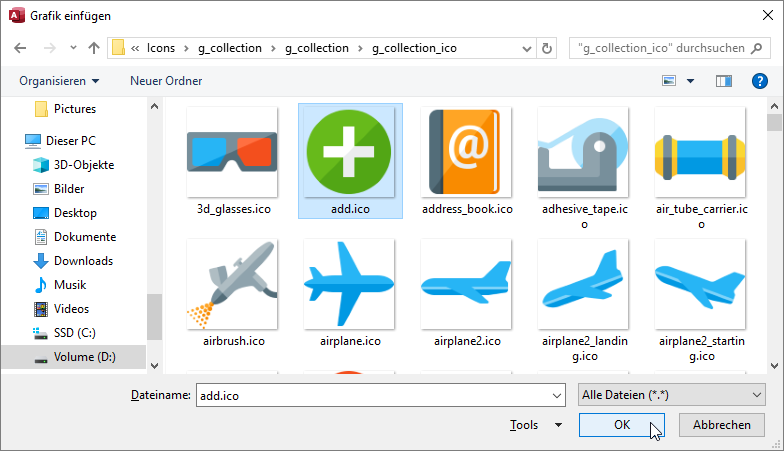Go back with the left arrow
784x451 pixels.
20,48
